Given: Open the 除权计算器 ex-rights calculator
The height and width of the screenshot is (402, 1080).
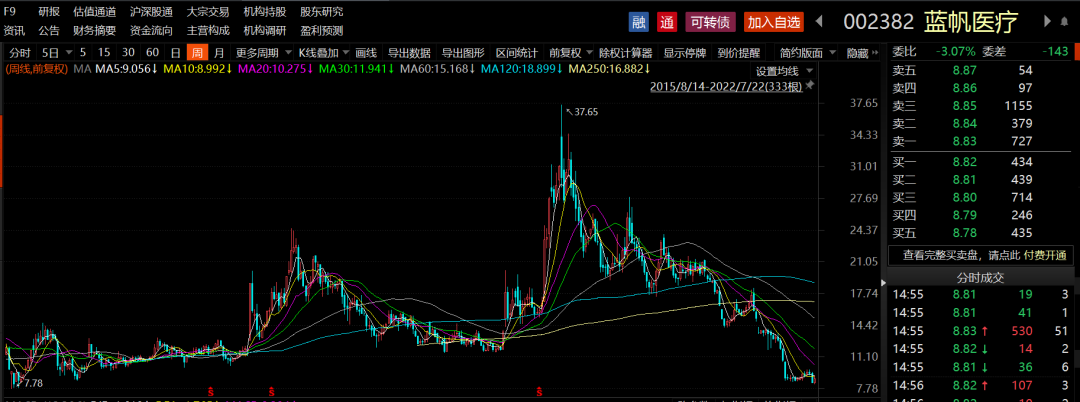Looking at the screenshot, I should [625, 53].
